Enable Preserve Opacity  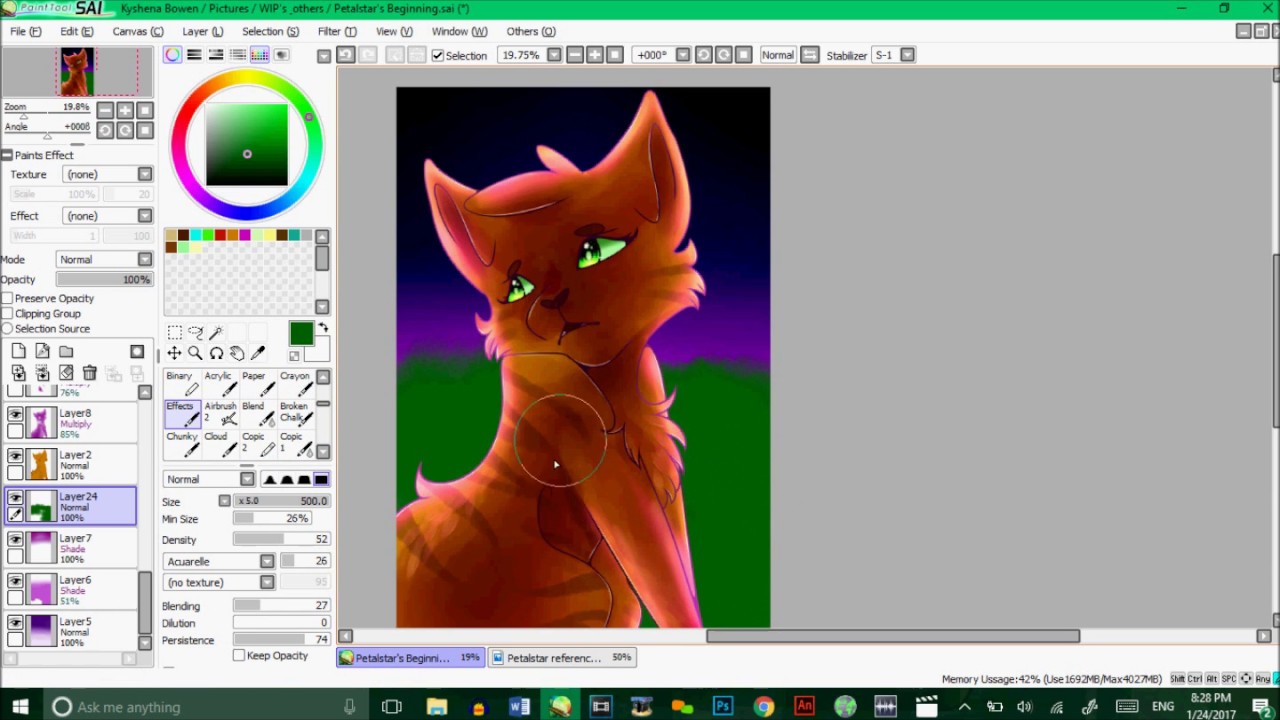(x=7, y=298)
